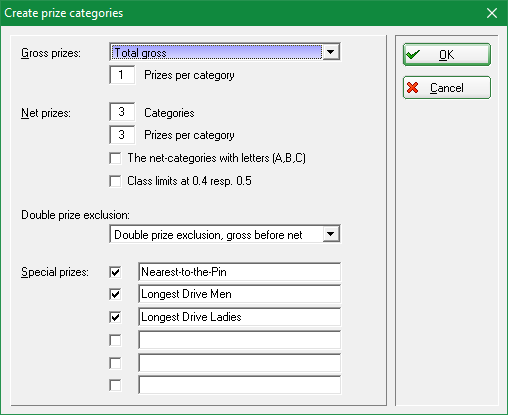The width and height of the screenshot is (508, 415).
Task: Check the fifth special prize checkbox
Action: 115,363
